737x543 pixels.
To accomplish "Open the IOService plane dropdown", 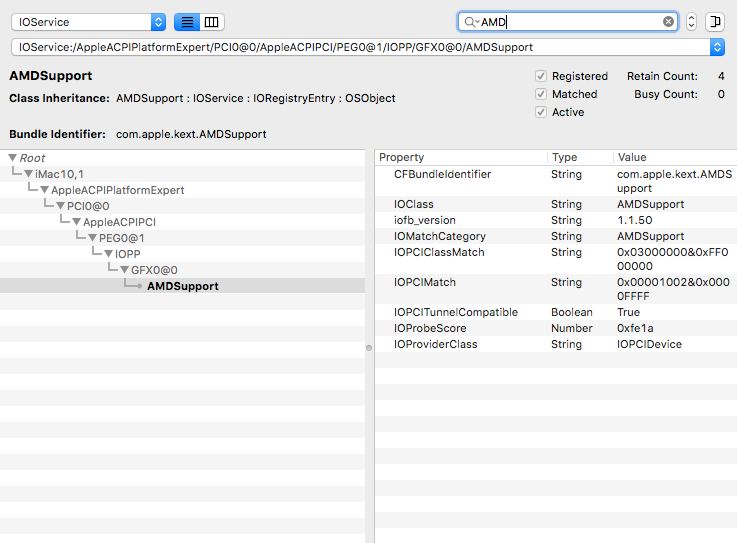I will [x=89, y=22].
